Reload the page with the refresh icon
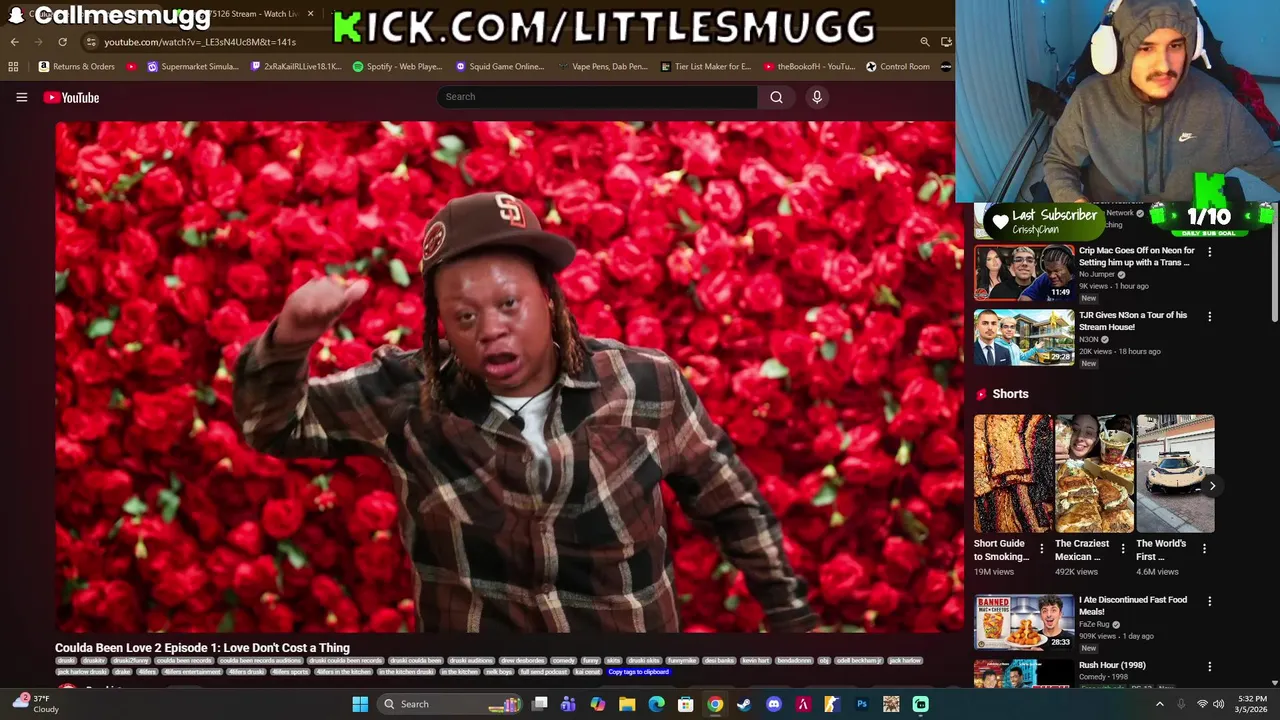 62,42
